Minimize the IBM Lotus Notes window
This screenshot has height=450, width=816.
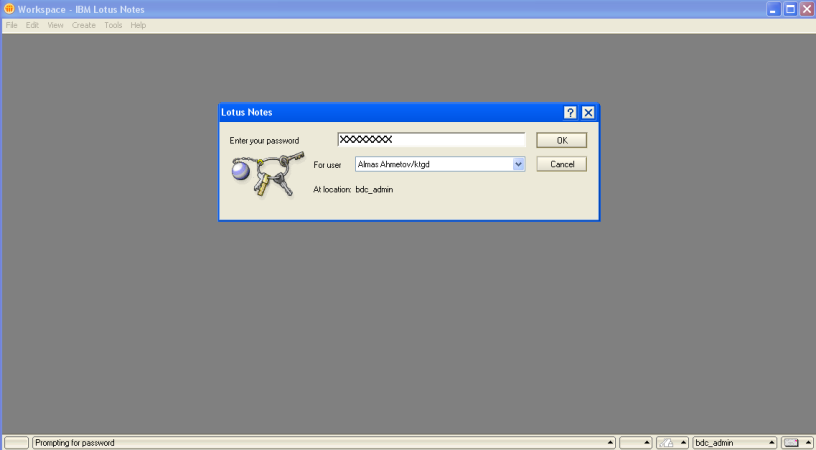[x=773, y=9]
